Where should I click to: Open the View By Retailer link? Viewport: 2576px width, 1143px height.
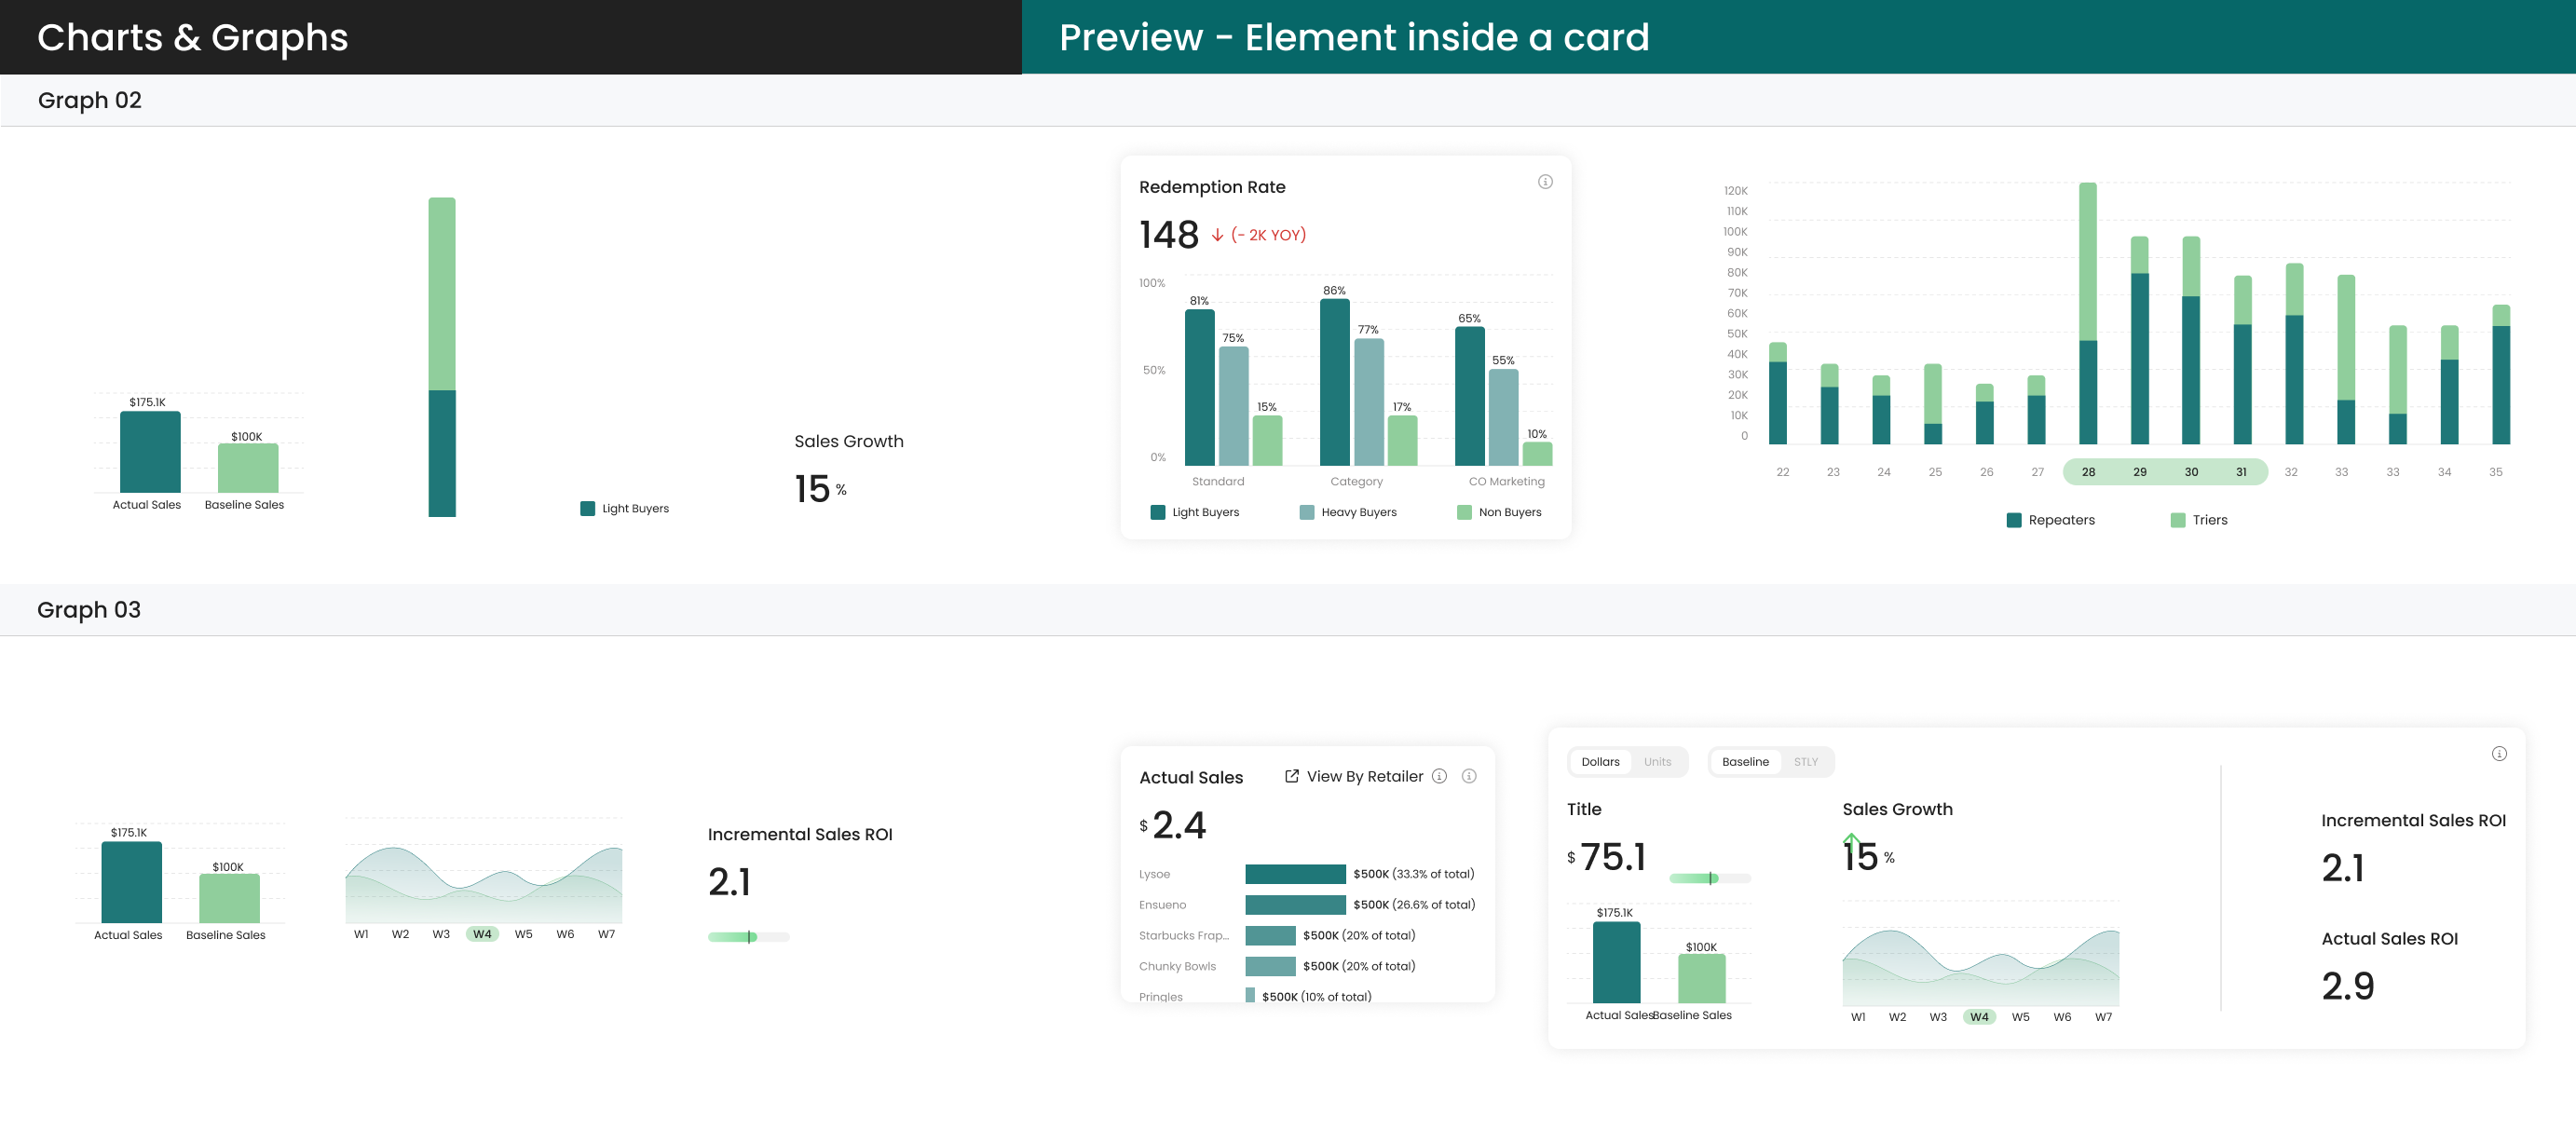click(x=1364, y=777)
